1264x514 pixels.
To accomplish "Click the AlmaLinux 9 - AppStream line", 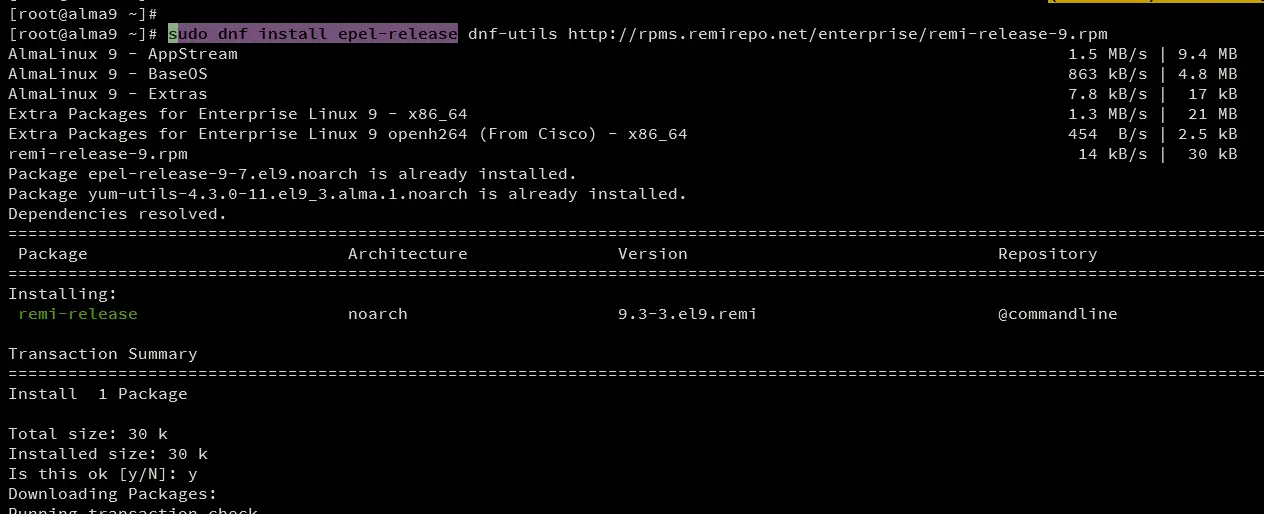I will coord(123,54).
